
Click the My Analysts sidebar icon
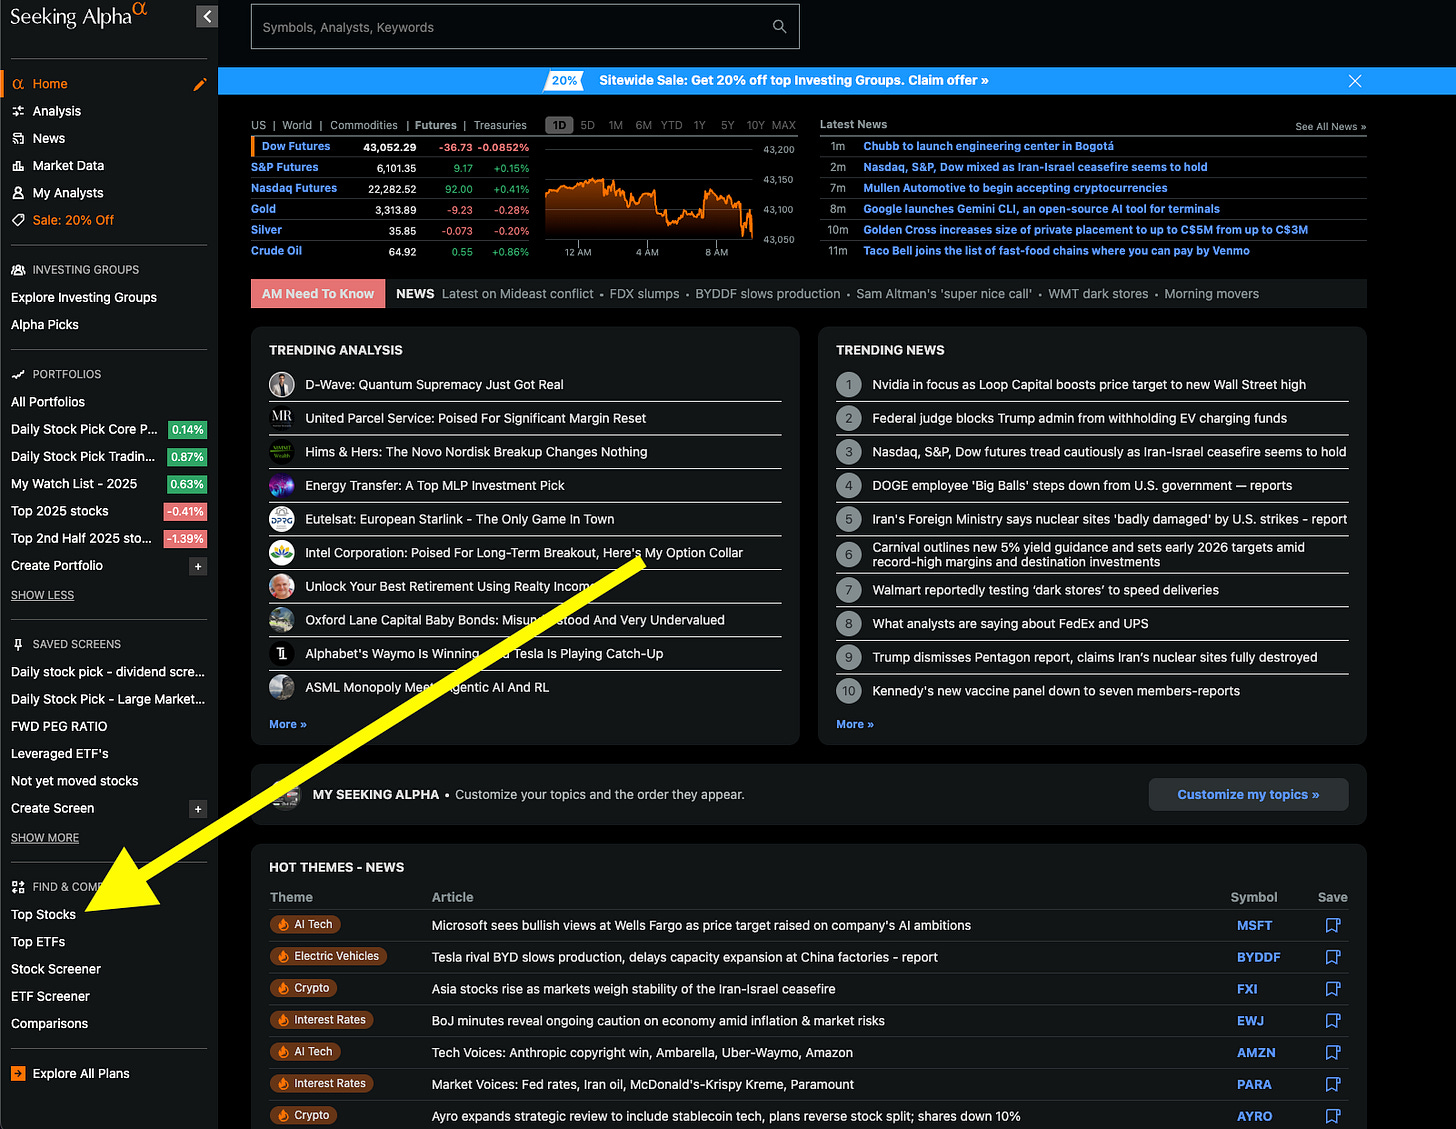click(x=18, y=193)
